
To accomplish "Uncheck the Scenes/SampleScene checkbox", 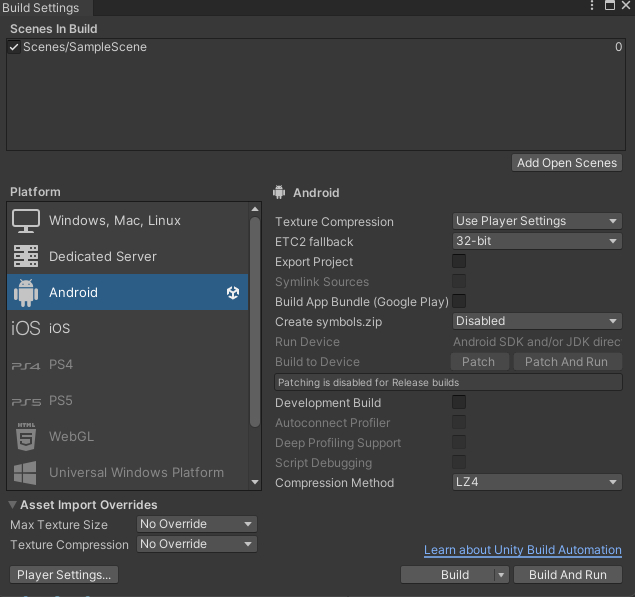I will click(x=14, y=47).
